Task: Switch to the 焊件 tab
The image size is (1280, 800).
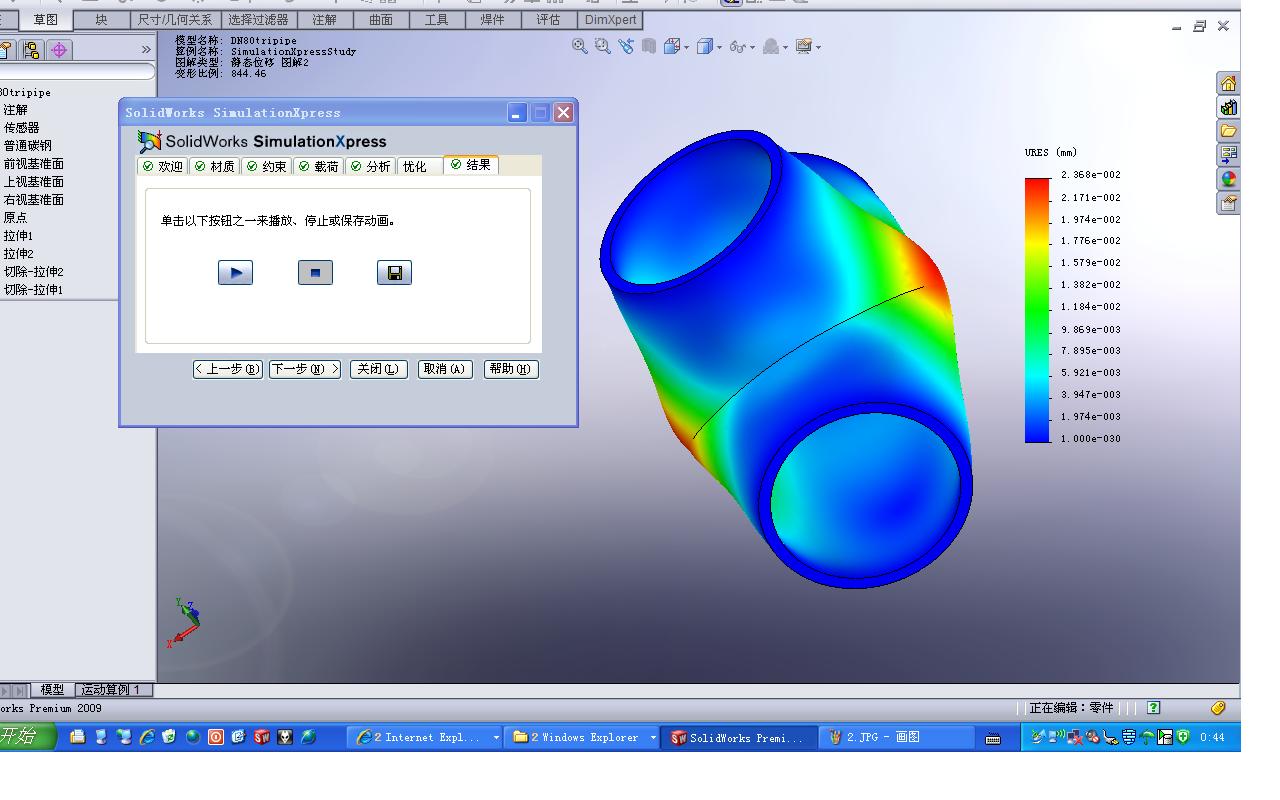Action: coord(492,20)
